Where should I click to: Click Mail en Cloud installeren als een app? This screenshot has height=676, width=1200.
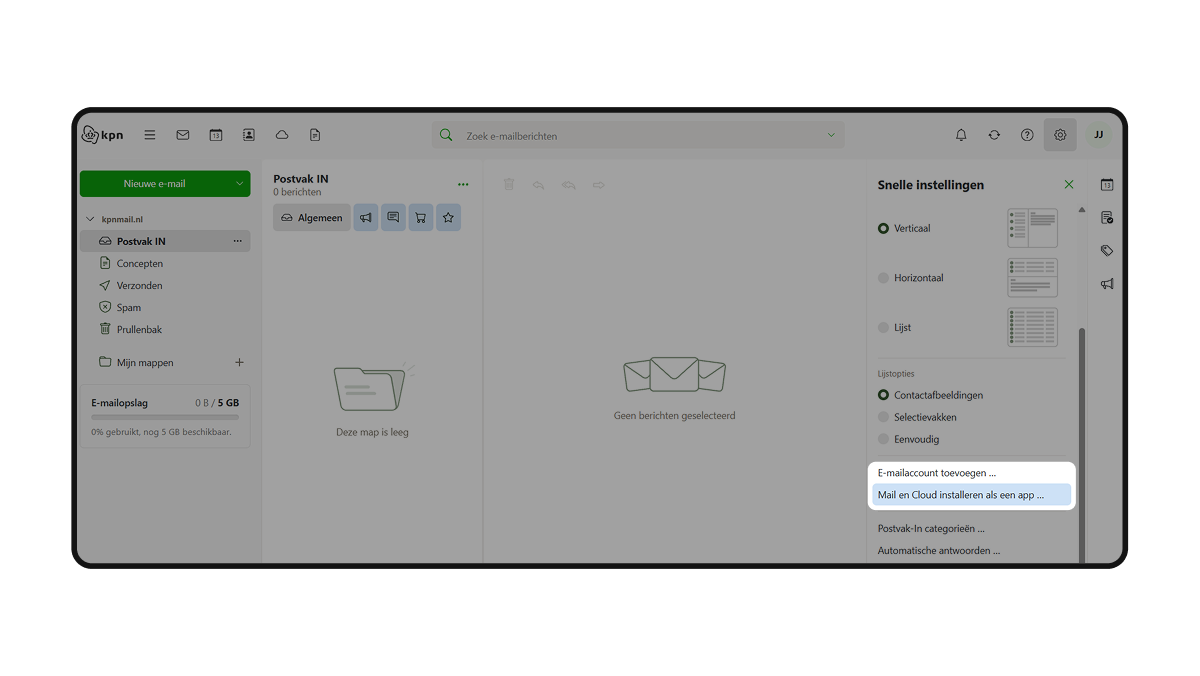[971, 495]
